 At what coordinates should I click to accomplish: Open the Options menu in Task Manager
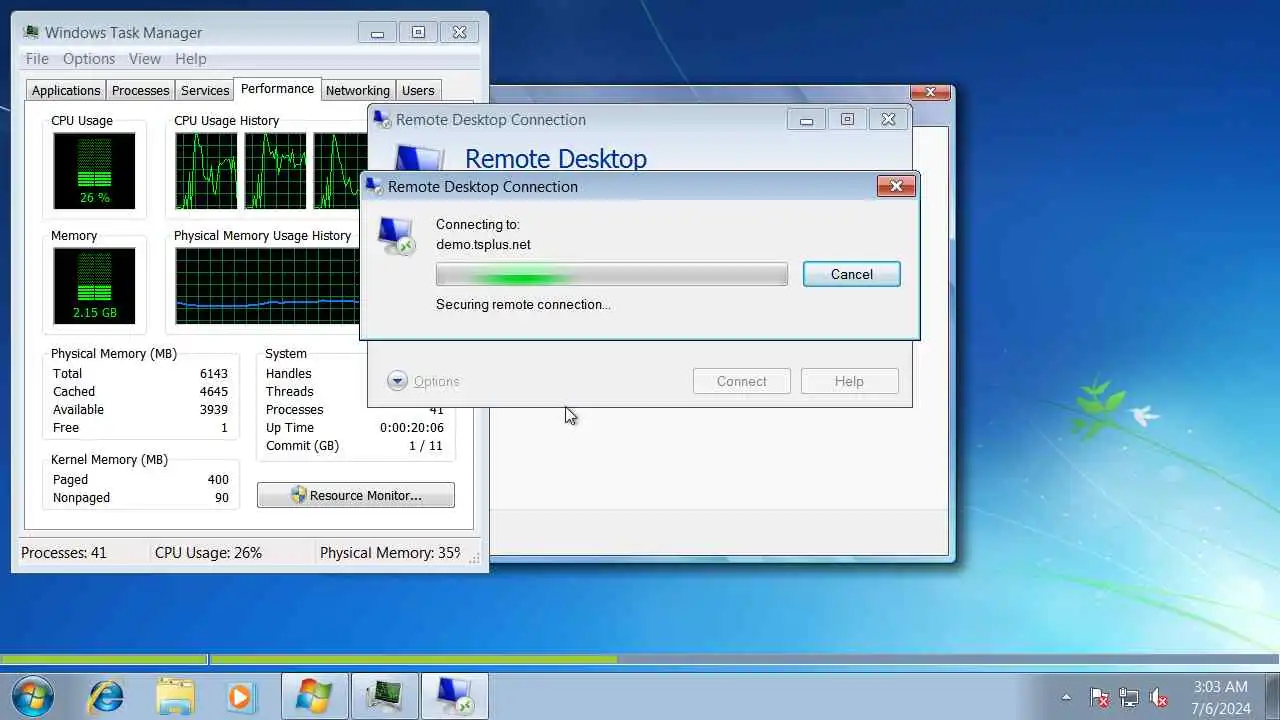tap(89, 59)
